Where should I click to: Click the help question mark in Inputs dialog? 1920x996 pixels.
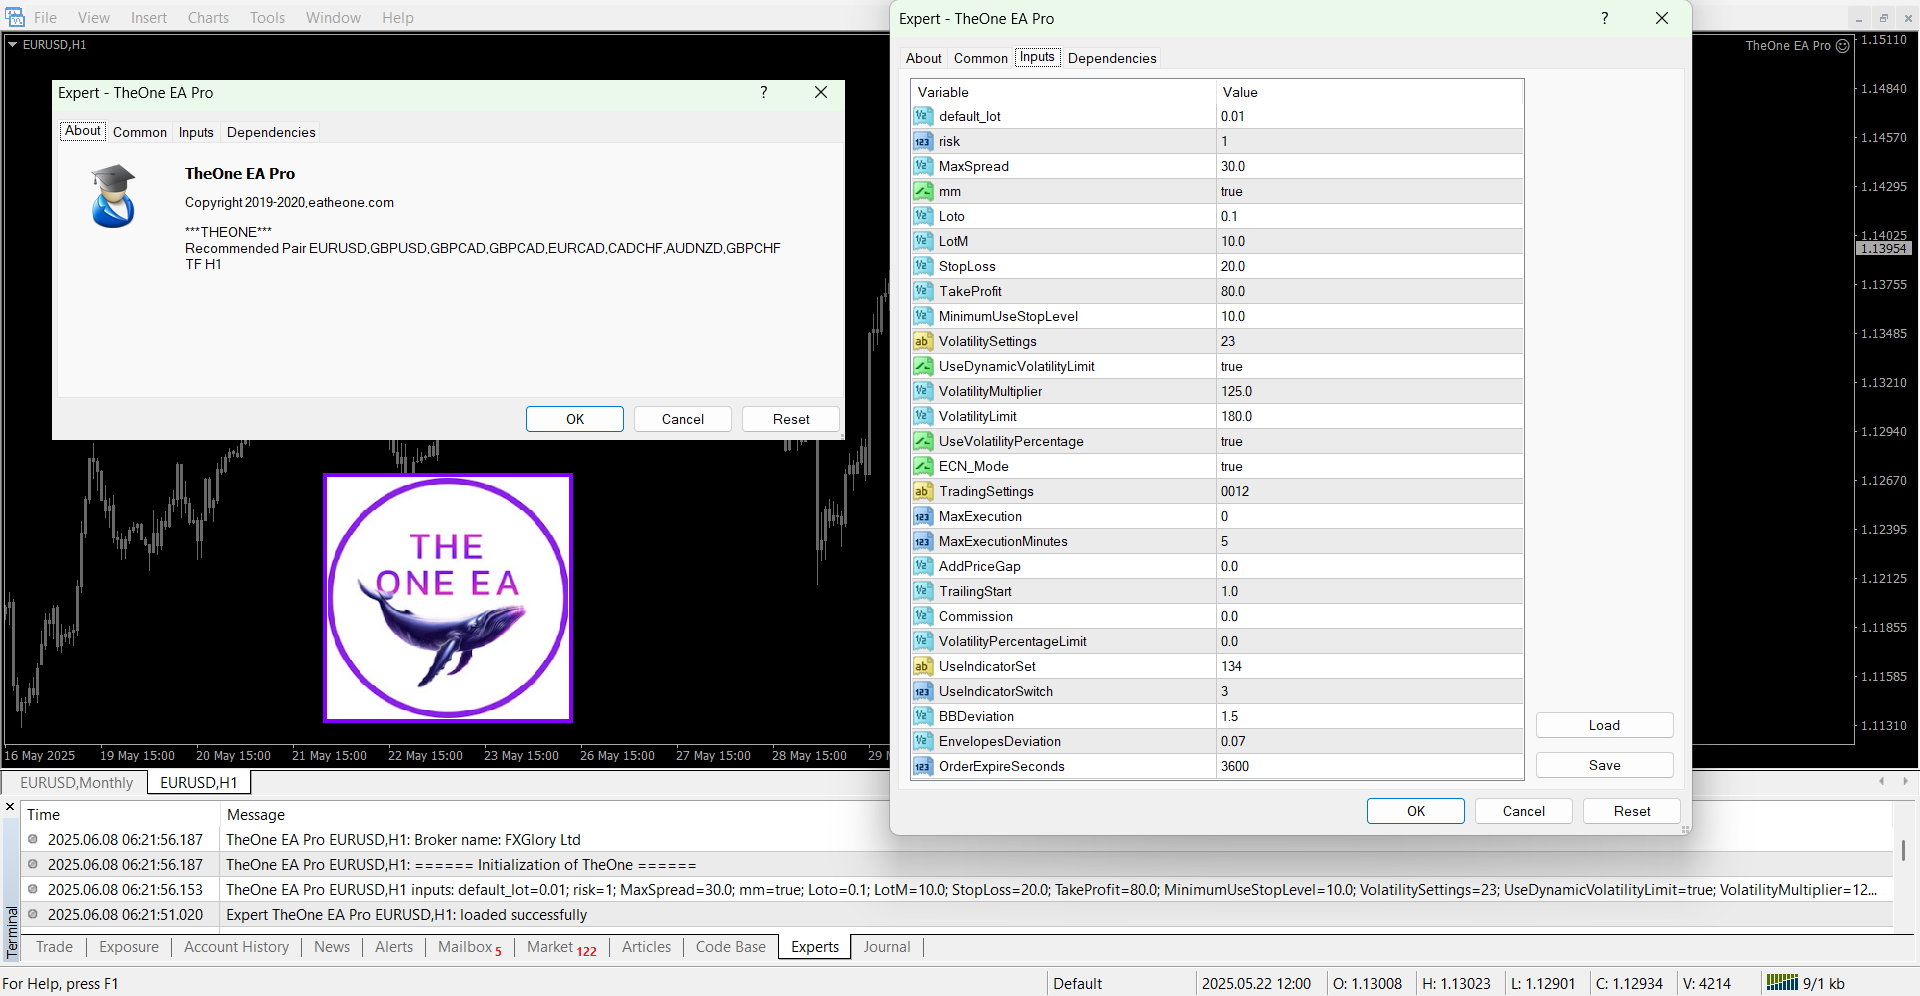[1605, 18]
